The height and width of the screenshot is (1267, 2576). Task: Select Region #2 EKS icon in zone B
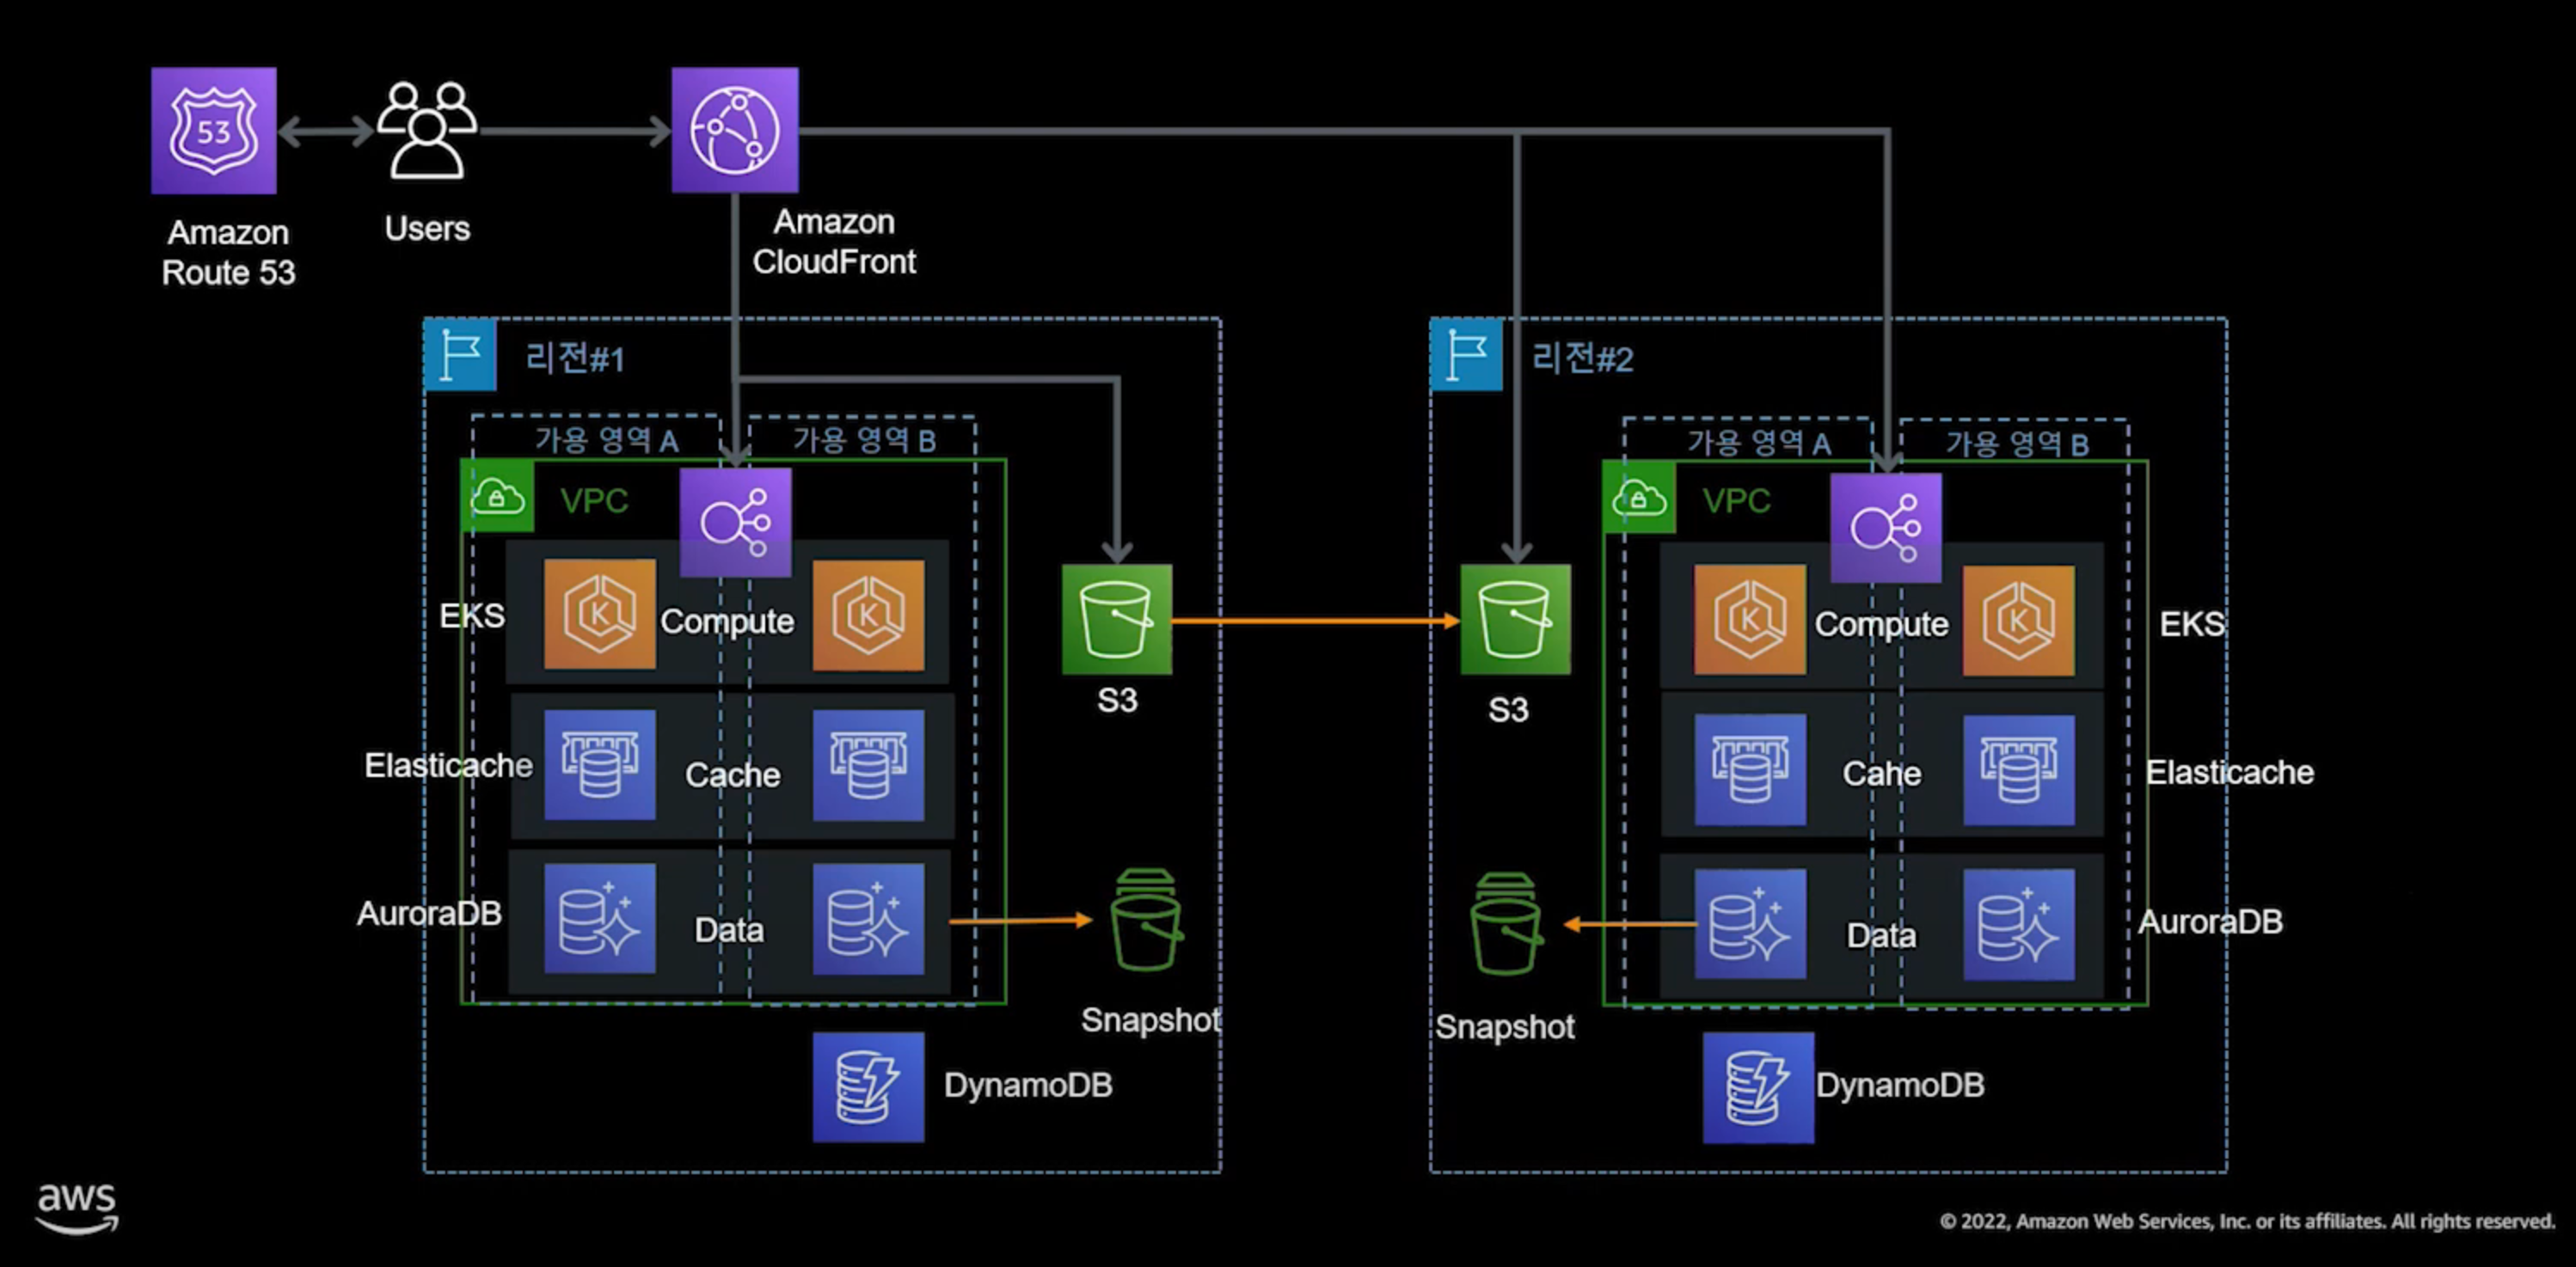pos(2018,620)
